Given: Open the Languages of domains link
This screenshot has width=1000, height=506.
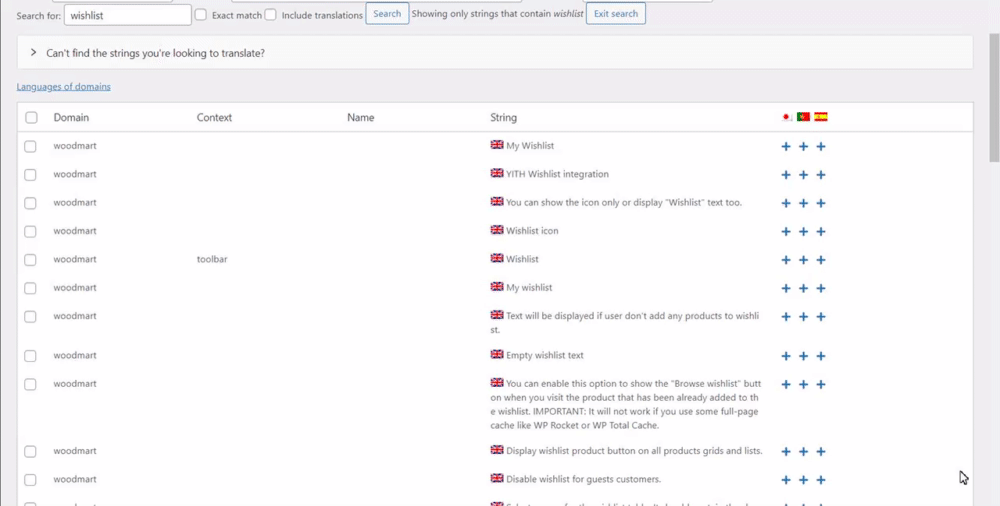Looking at the screenshot, I should click(64, 86).
